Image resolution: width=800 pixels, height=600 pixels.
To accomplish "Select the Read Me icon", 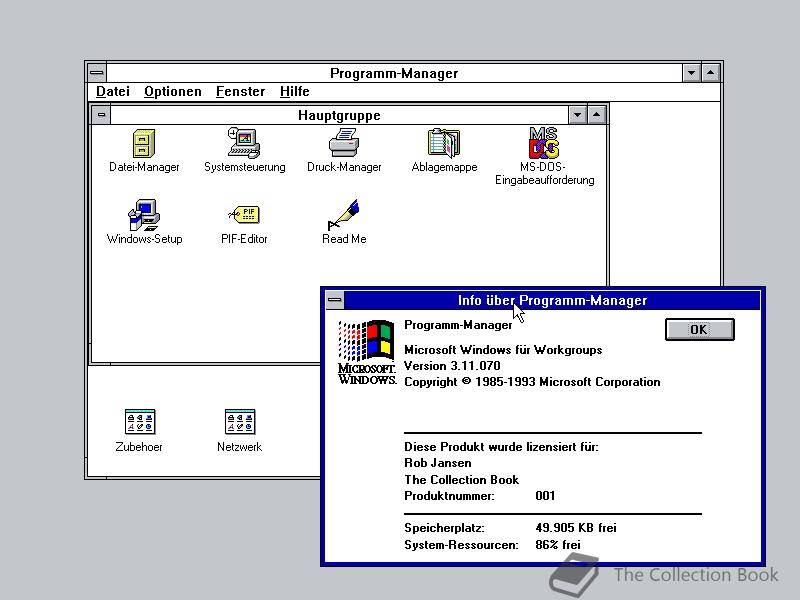I will (x=344, y=215).
